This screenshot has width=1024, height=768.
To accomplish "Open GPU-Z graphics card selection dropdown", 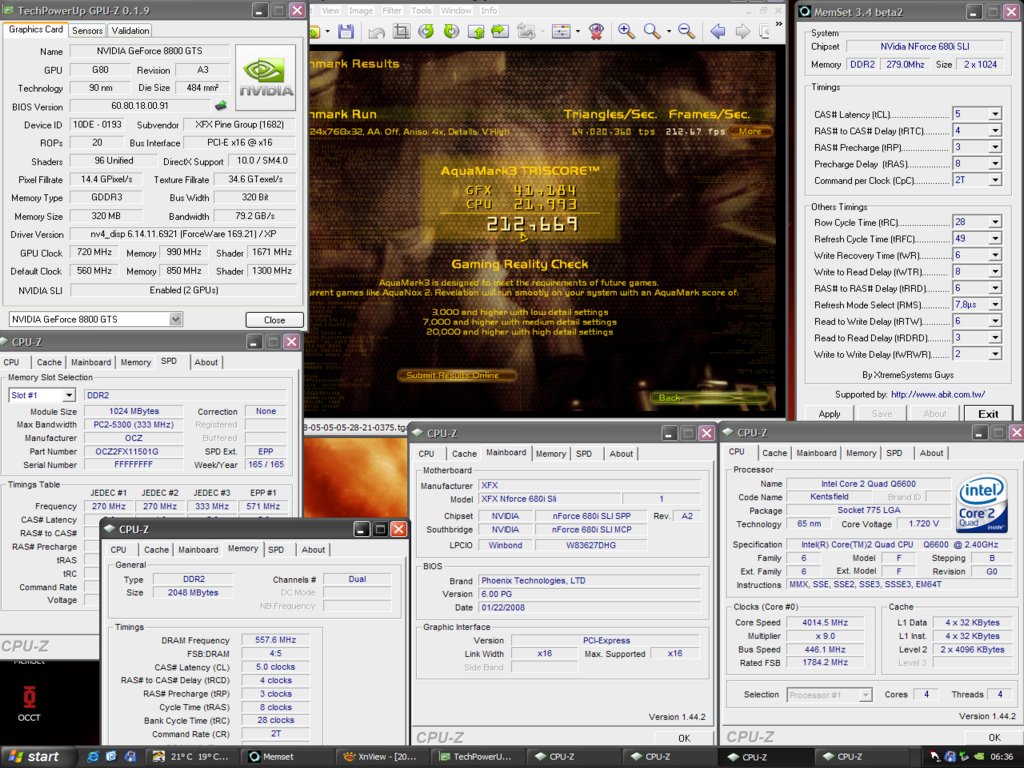I will click(x=176, y=319).
